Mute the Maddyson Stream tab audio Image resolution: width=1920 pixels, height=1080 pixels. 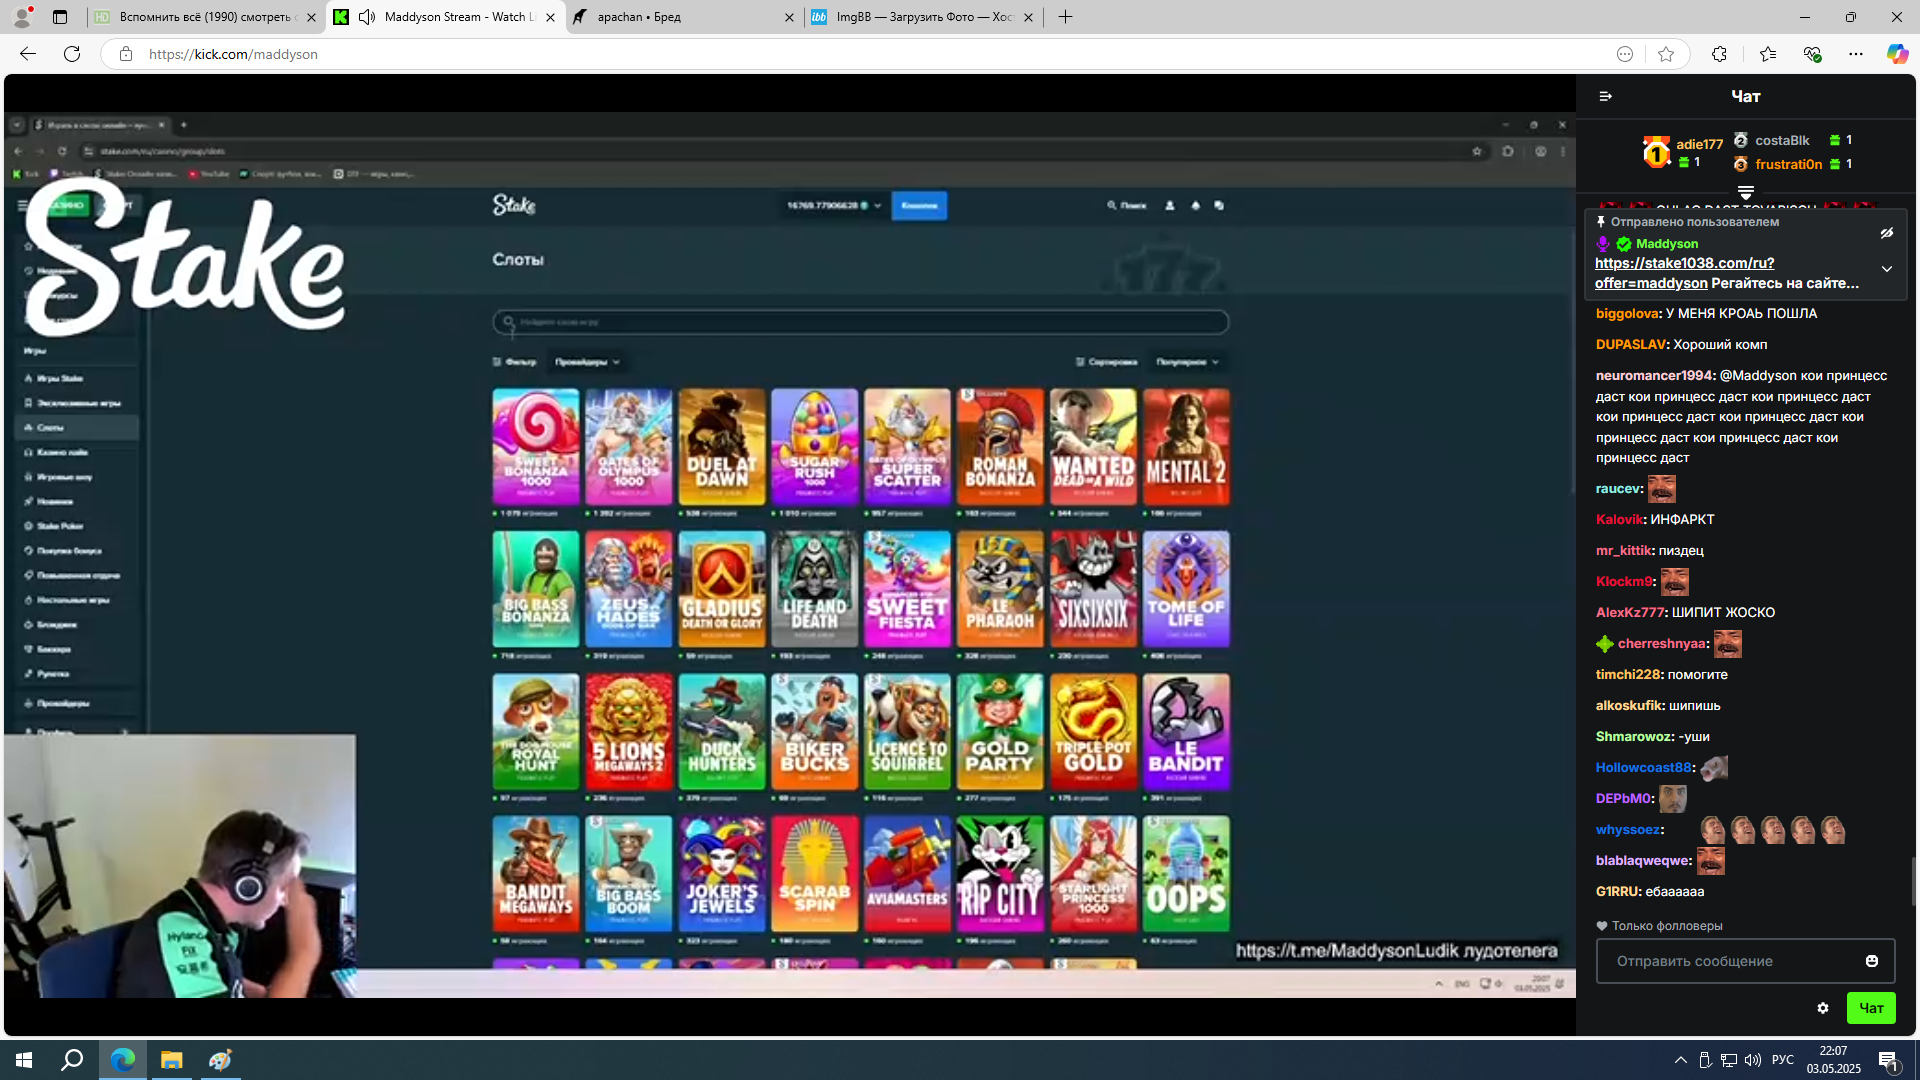click(x=367, y=17)
